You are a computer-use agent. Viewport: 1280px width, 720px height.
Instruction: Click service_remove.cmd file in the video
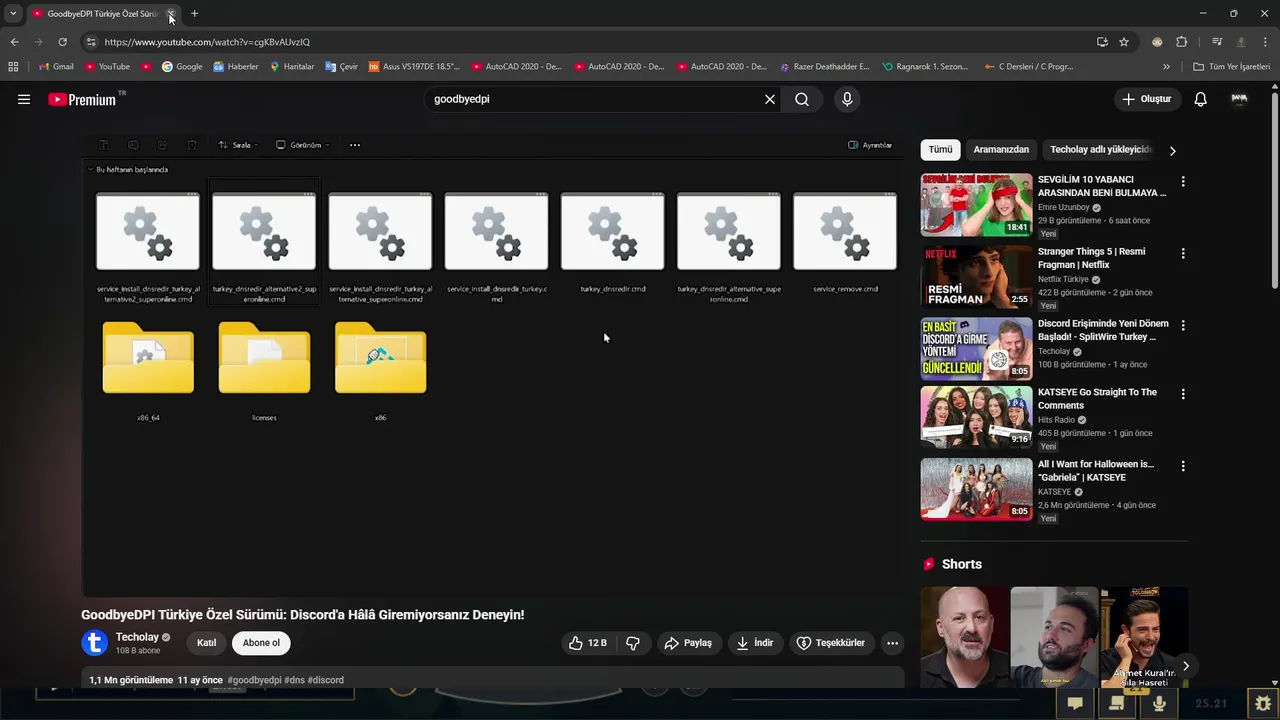845,243
